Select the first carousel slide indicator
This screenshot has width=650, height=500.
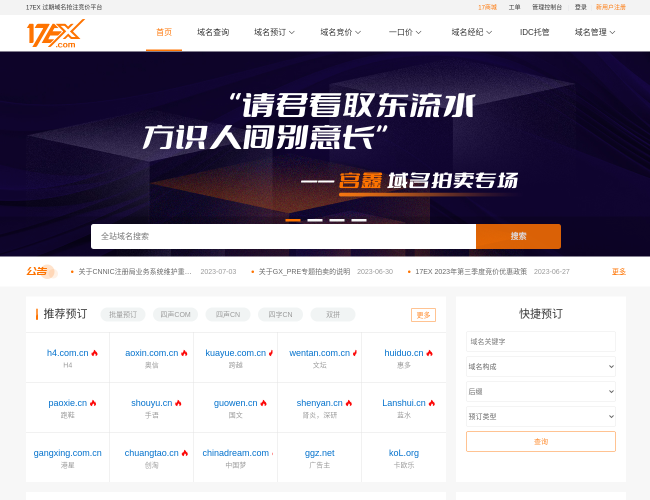[x=293, y=220]
